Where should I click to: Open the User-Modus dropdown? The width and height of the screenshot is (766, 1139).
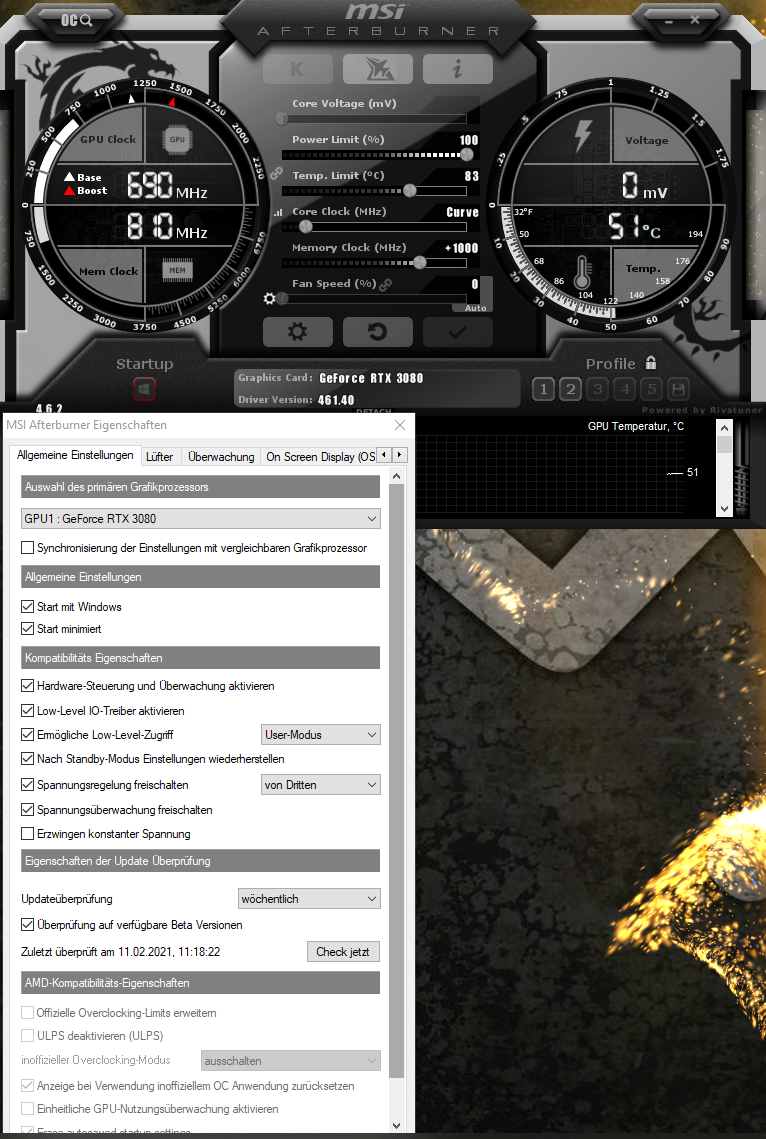pyautogui.click(x=320, y=735)
